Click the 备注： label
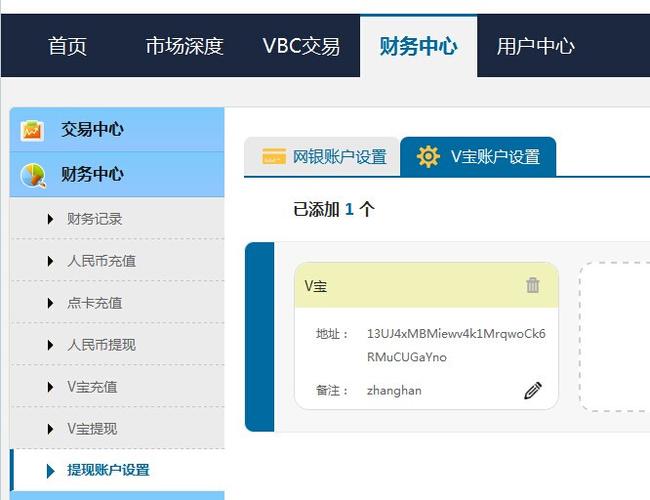Viewport: 650px width, 500px height. 332,391
